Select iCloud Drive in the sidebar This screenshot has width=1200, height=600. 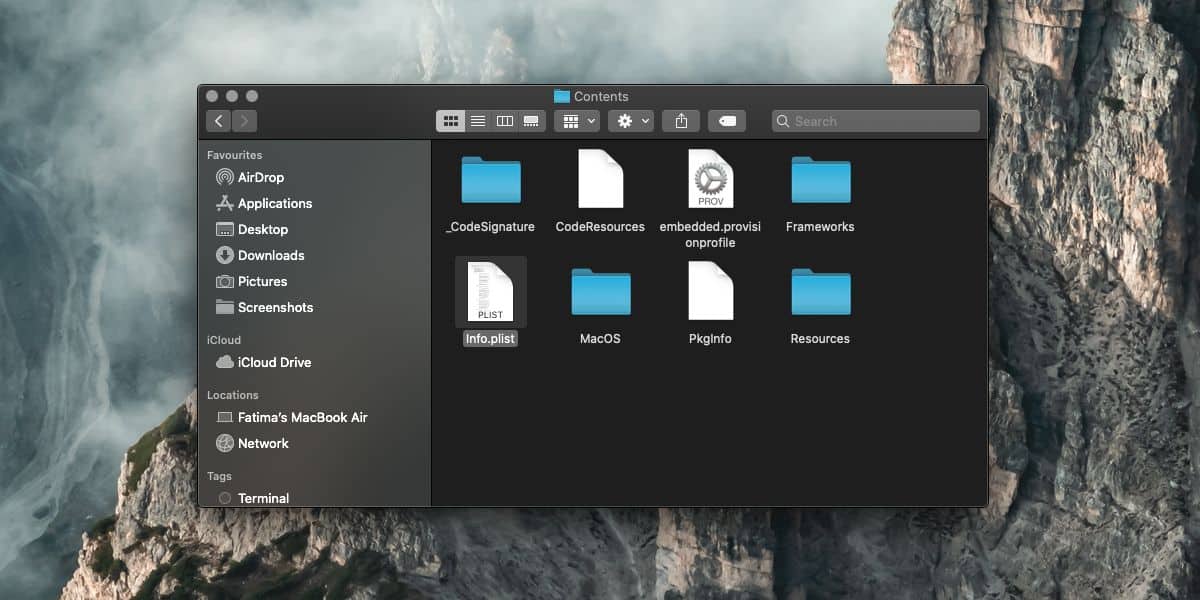pos(263,362)
